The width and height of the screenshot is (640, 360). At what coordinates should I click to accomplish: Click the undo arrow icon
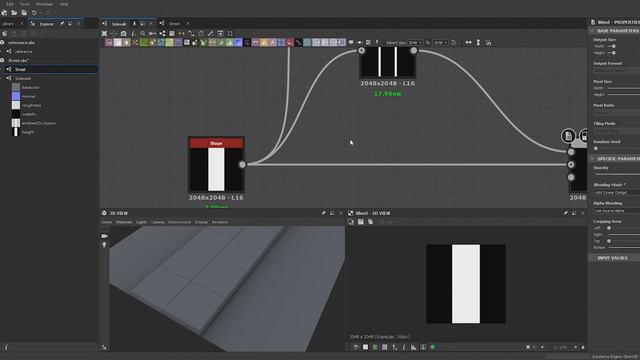[34, 13]
